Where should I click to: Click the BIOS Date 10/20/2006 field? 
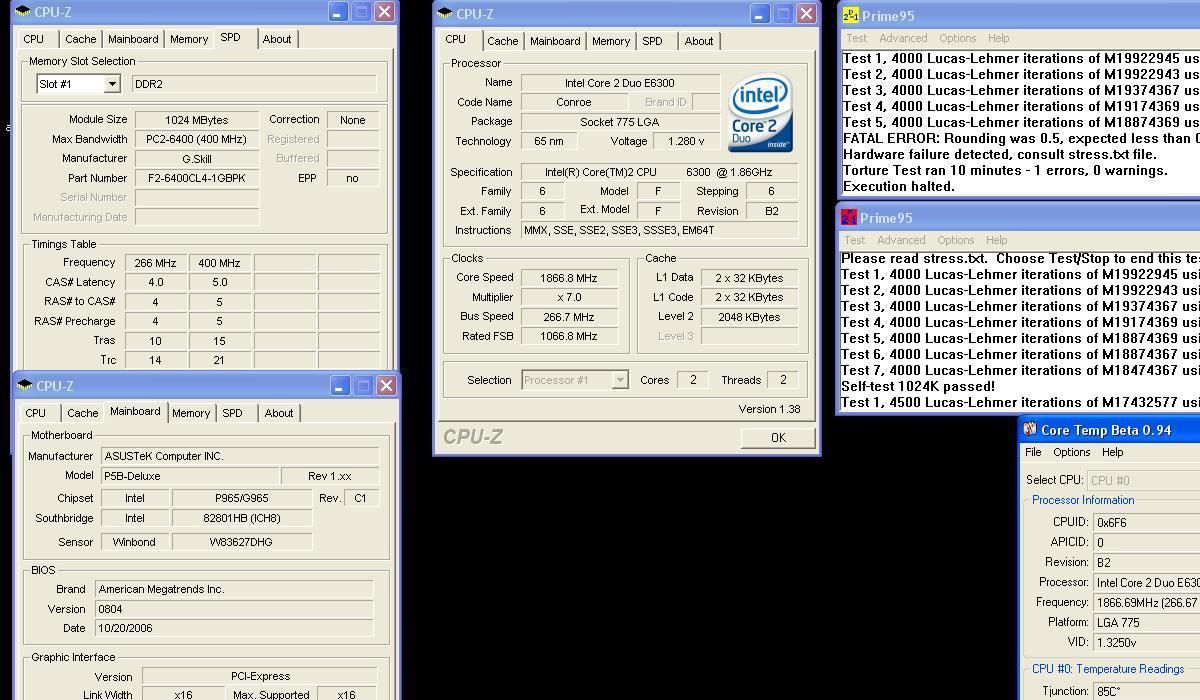[x=234, y=629]
